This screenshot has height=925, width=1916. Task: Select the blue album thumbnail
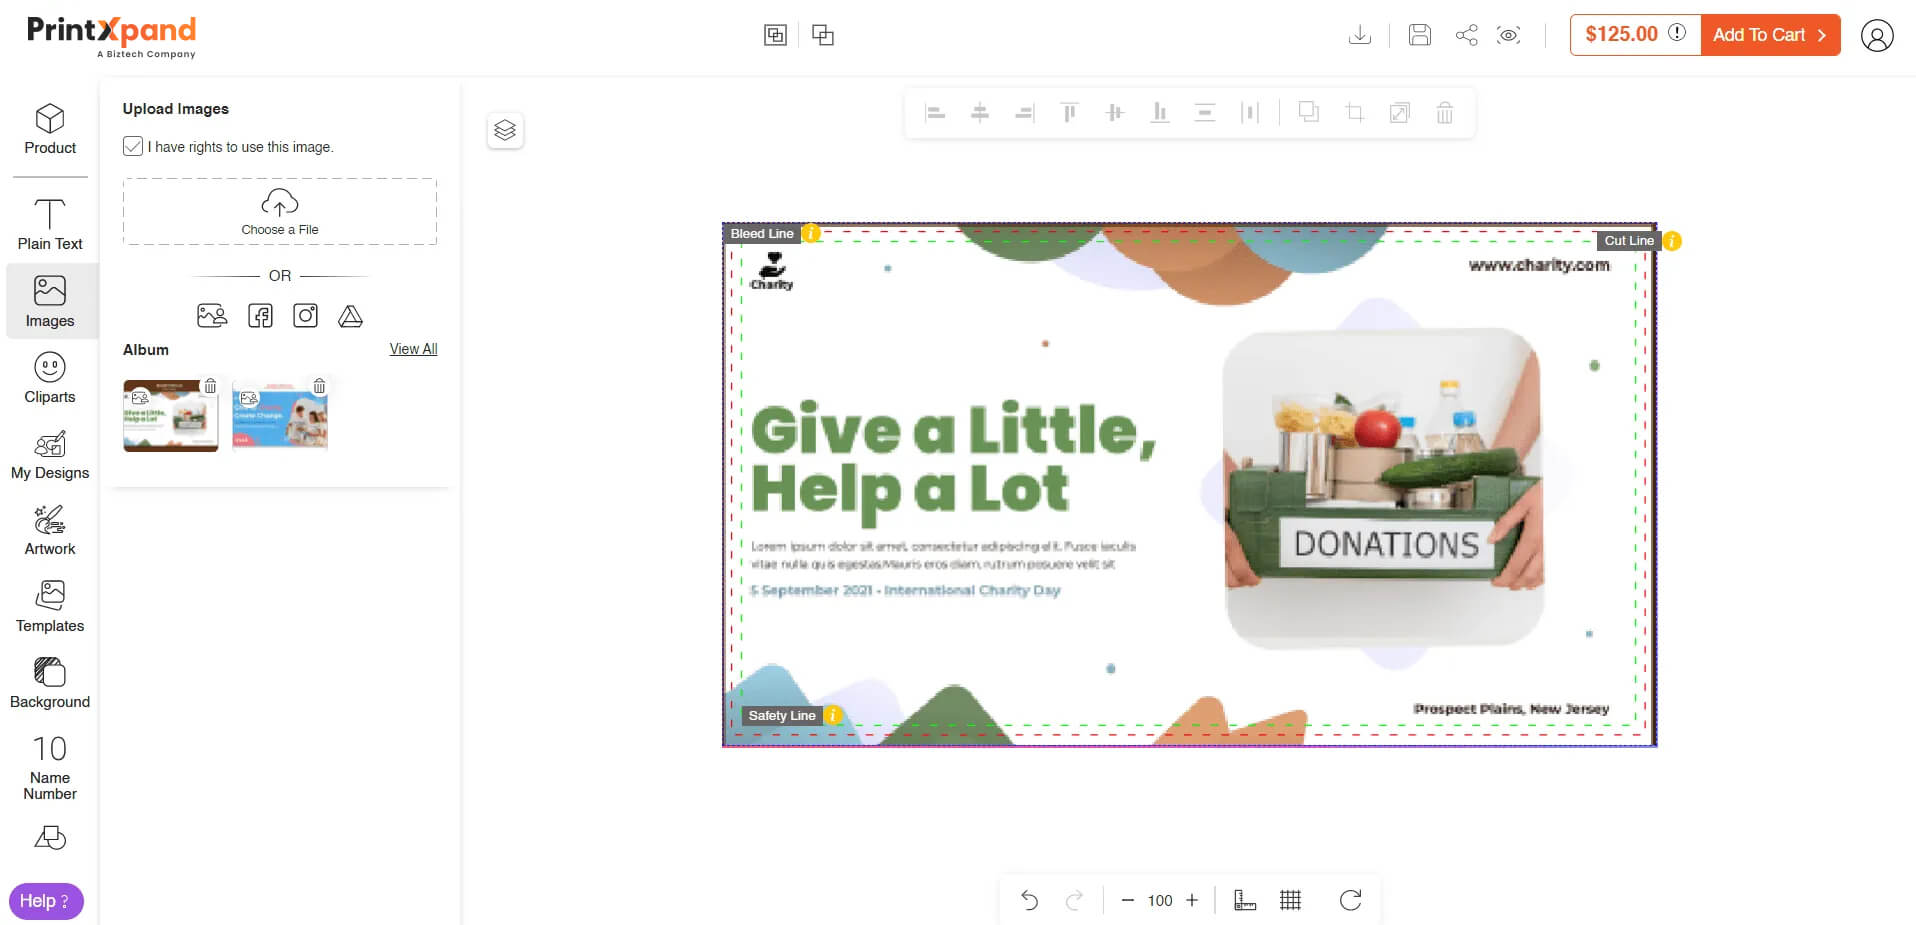[x=280, y=415]
